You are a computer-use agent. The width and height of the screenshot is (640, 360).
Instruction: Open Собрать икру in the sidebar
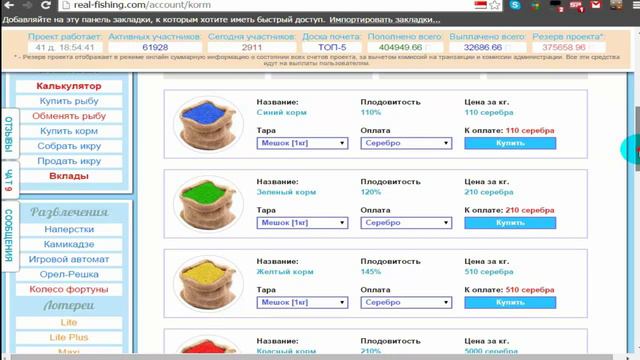click(69, 146)
